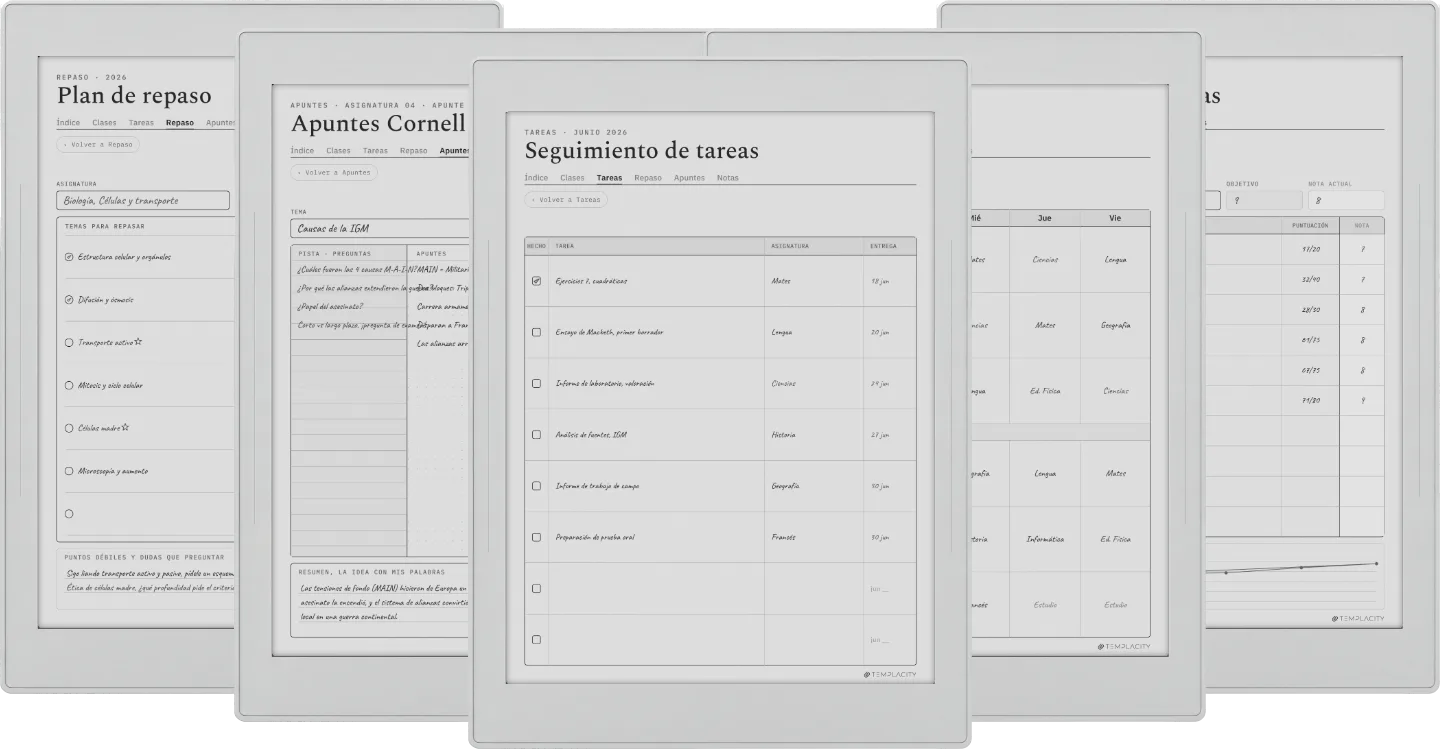Mark 'Mitosis y ciclo celular' circle
The image size is (1440, 750).
[69, 385]
